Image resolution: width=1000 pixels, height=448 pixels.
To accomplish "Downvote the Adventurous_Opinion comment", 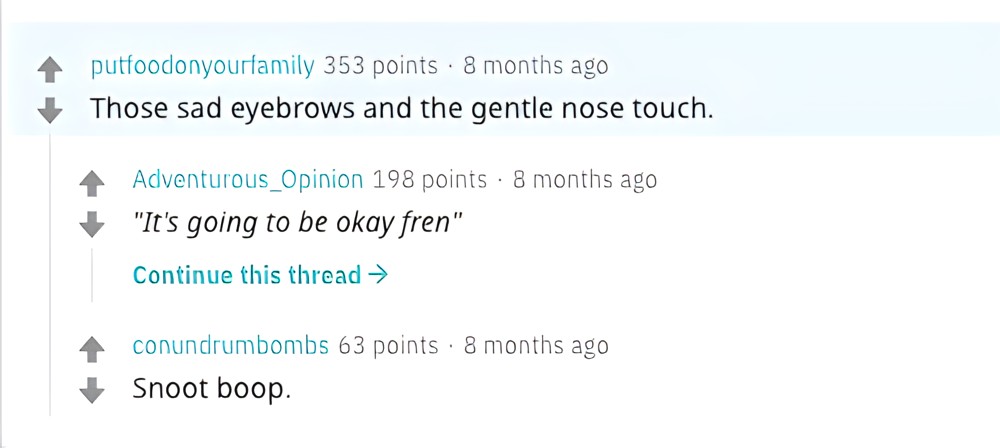I will pos(92,225).
